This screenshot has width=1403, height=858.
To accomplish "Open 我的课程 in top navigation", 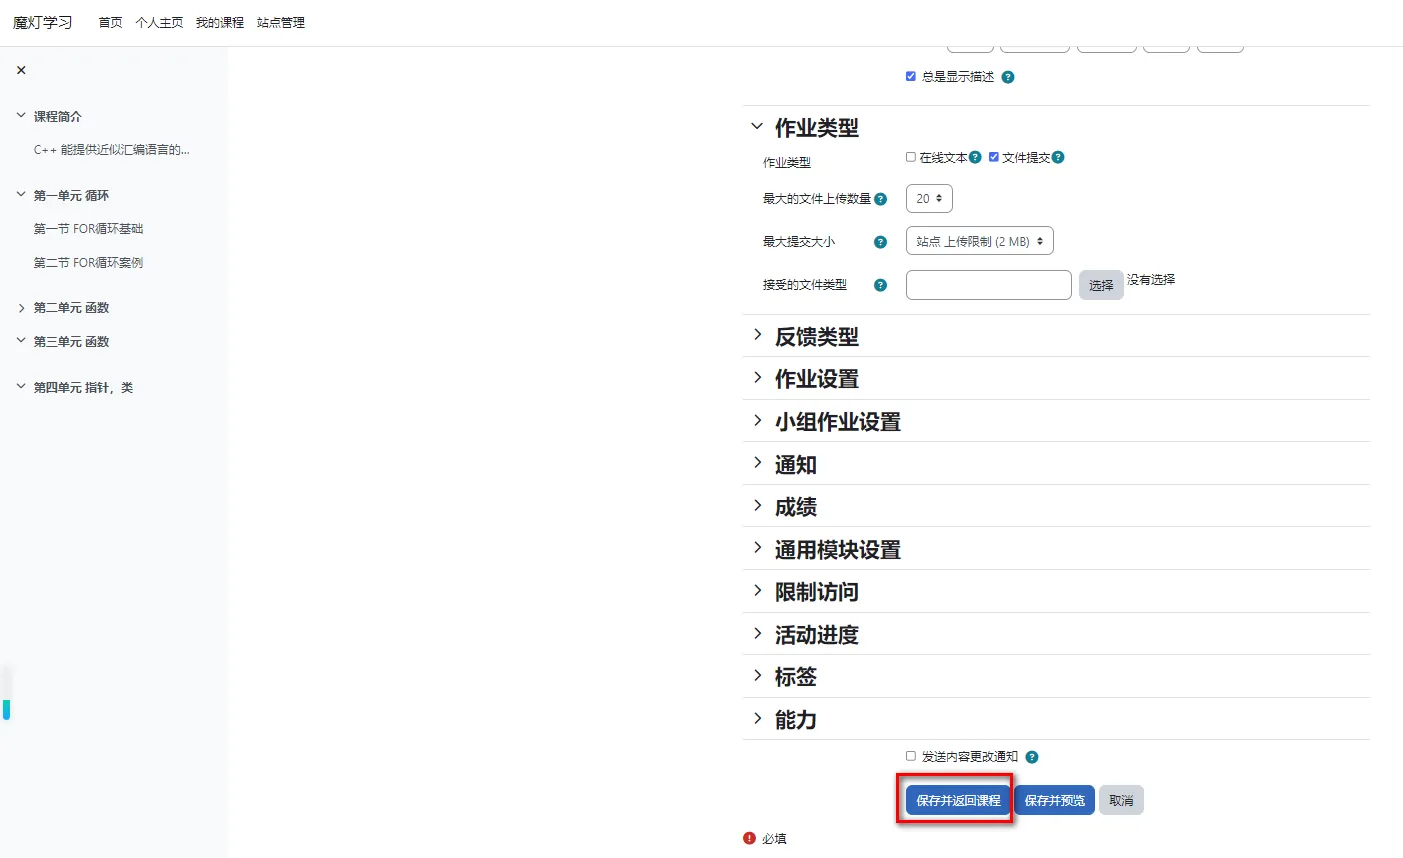I will click(220, 23).
